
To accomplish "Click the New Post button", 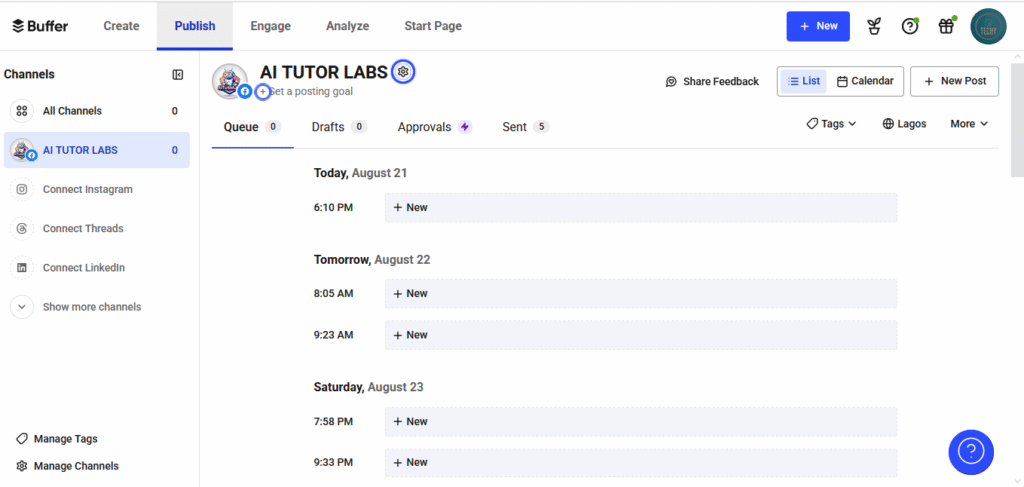I will point(954,82).
